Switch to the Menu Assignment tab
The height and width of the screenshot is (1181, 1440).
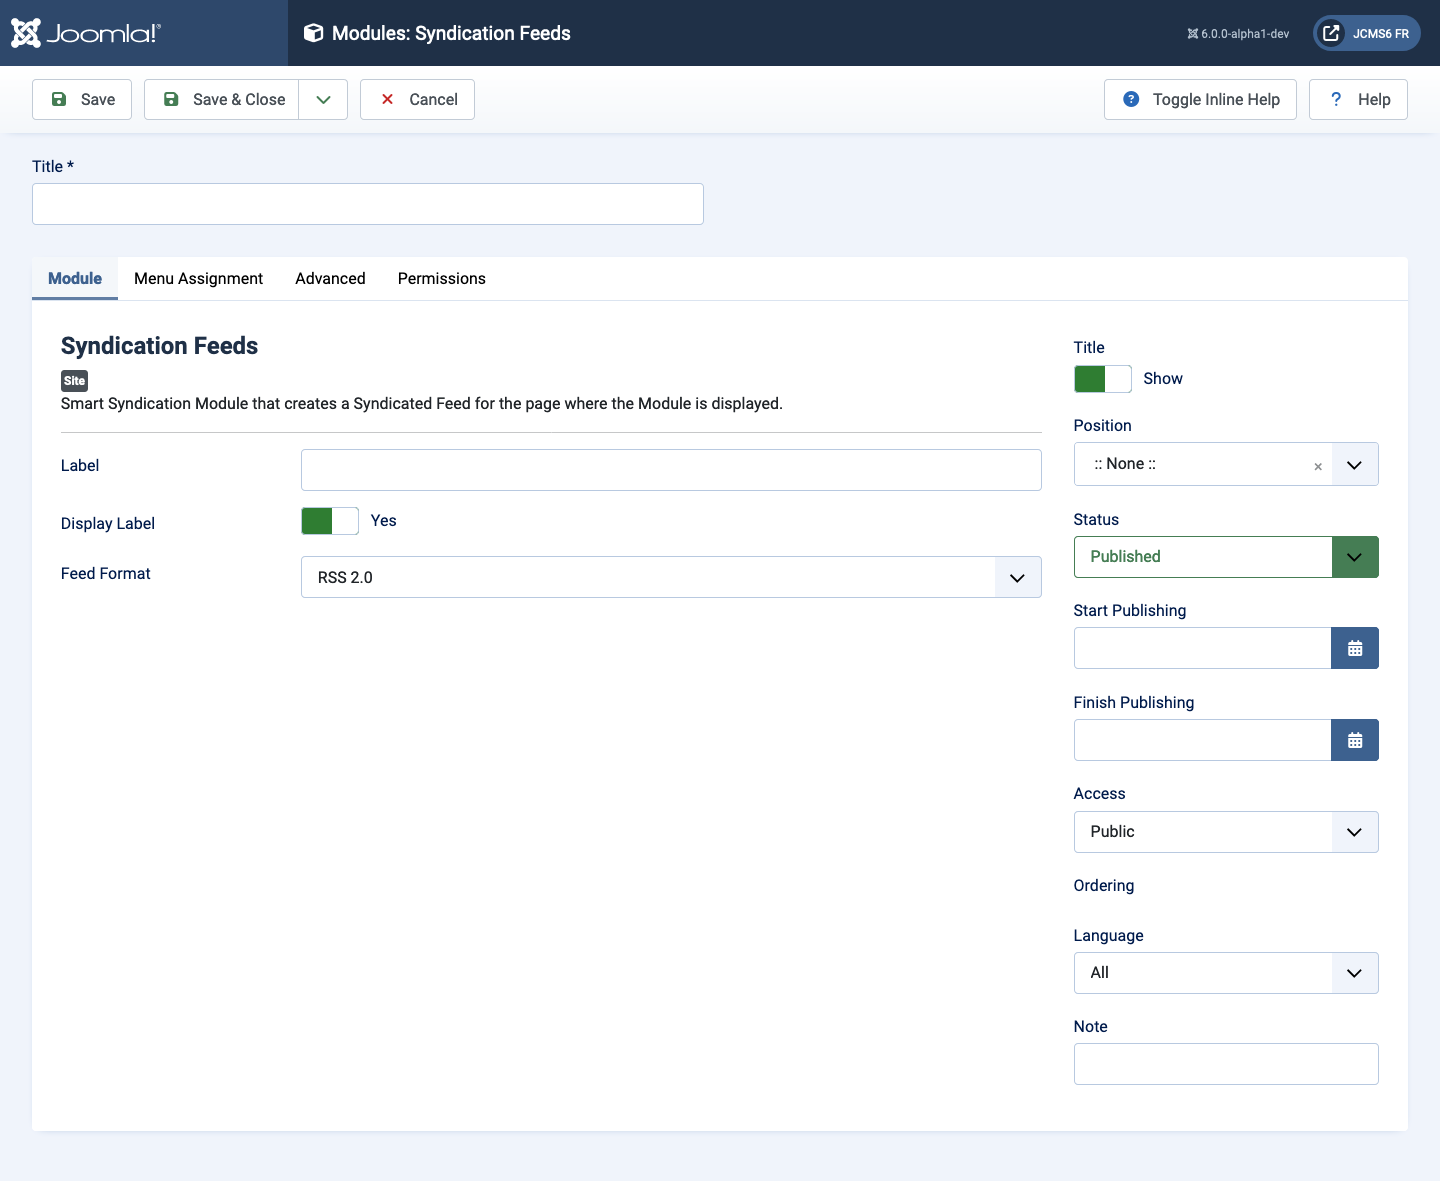coord(198,278)
